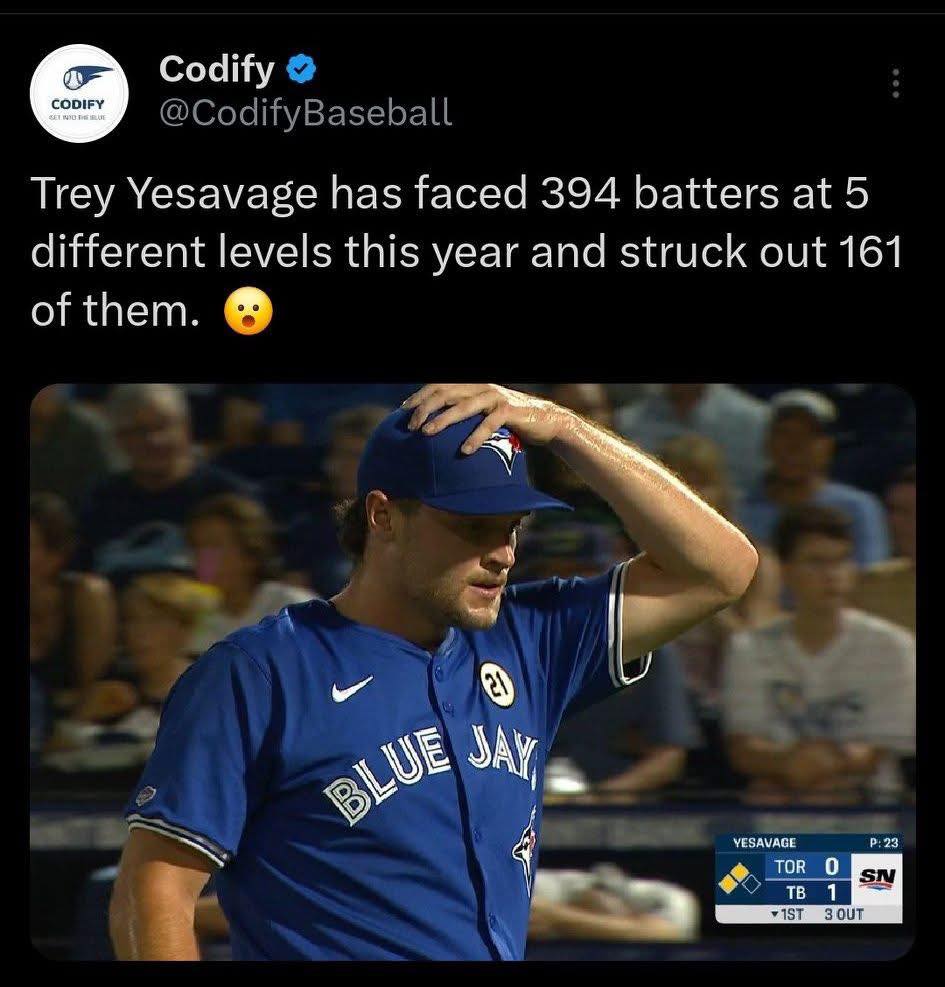Click the Nike swoosh on jersey
The image size is (945, 987).
(351, 689)
